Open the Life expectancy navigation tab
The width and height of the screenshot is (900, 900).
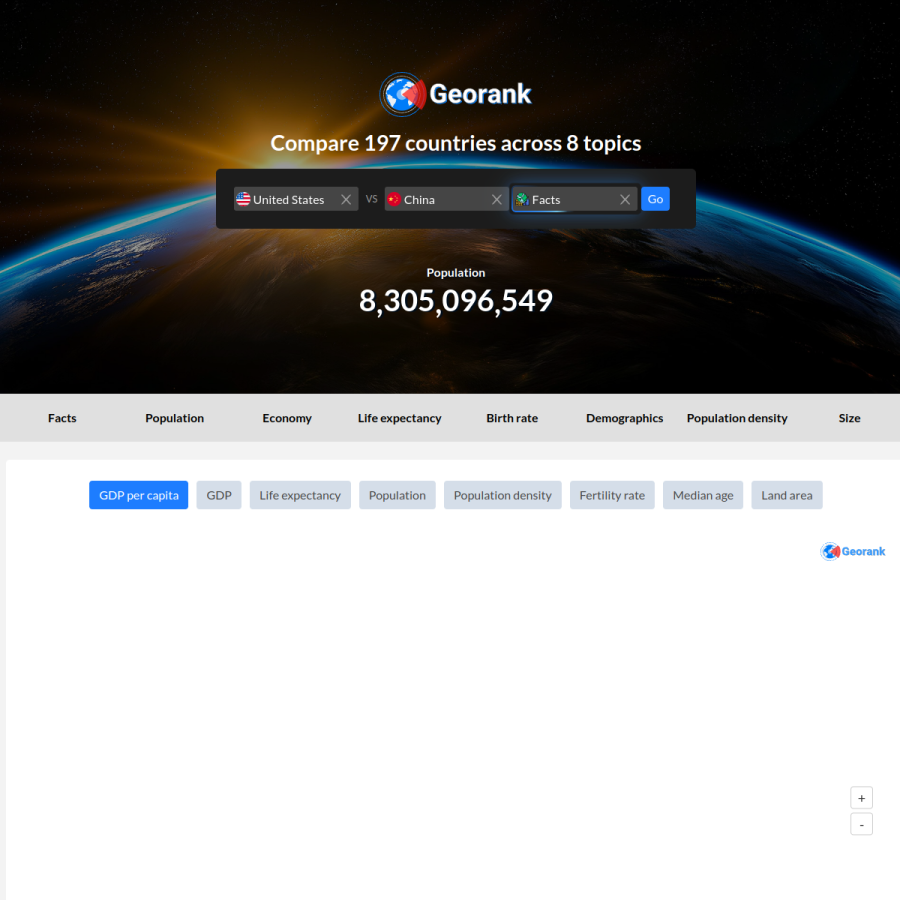(399, 418)
